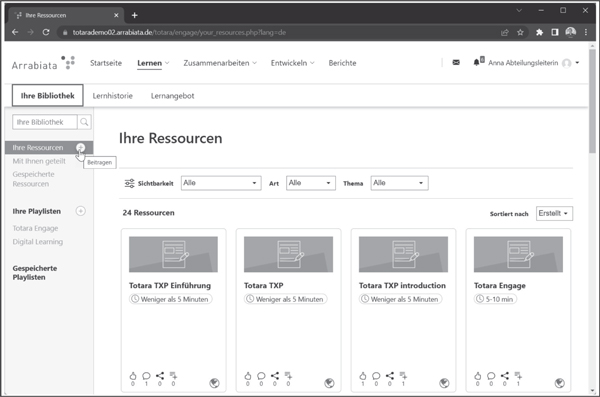The height and width of the screenshot is (397, 600).
Task: Open Gespeicherte Playlisten
Action: coord(34,273)
